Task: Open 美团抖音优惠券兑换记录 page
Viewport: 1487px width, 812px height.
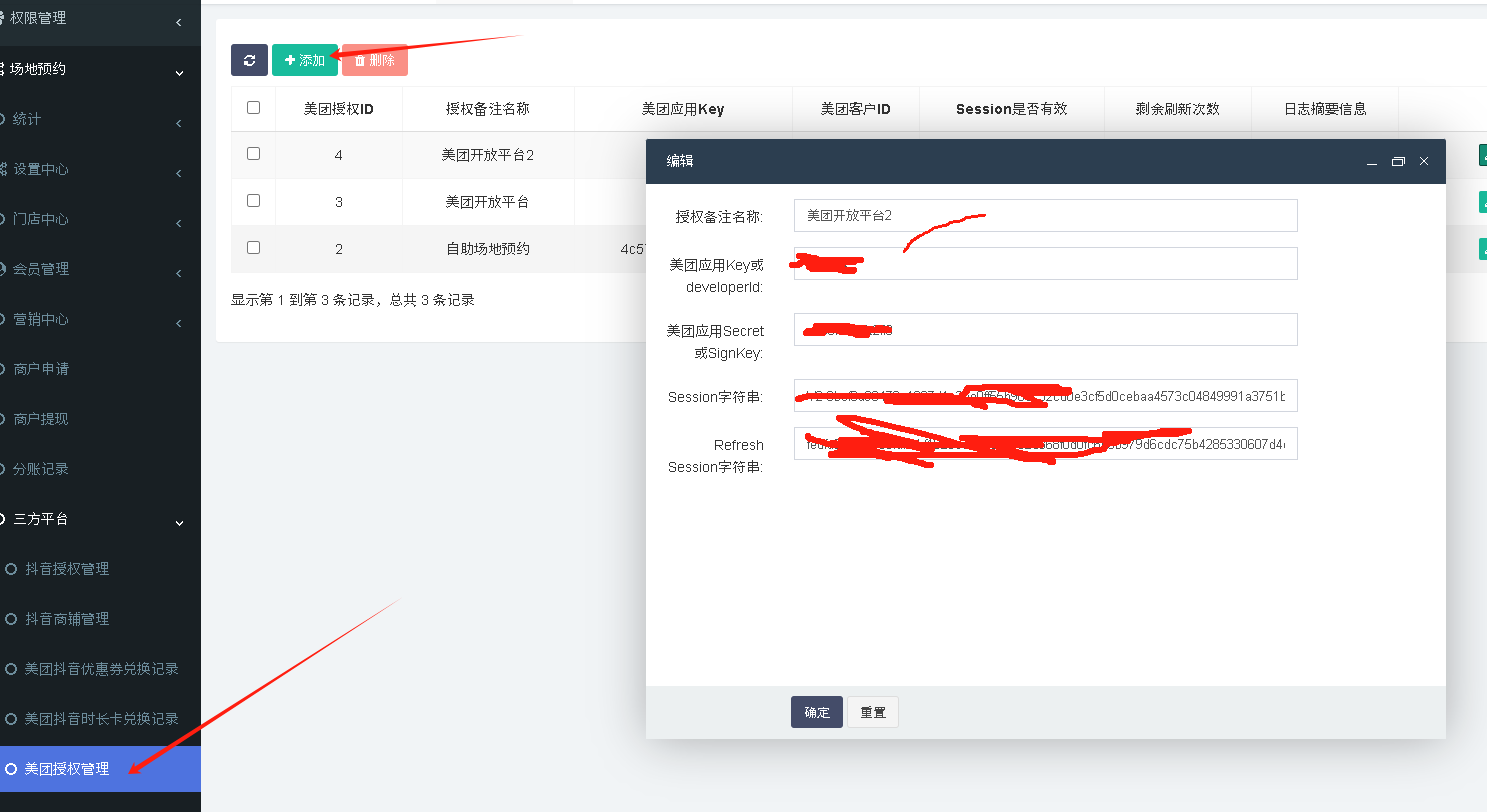Action: tap(100, 669)
